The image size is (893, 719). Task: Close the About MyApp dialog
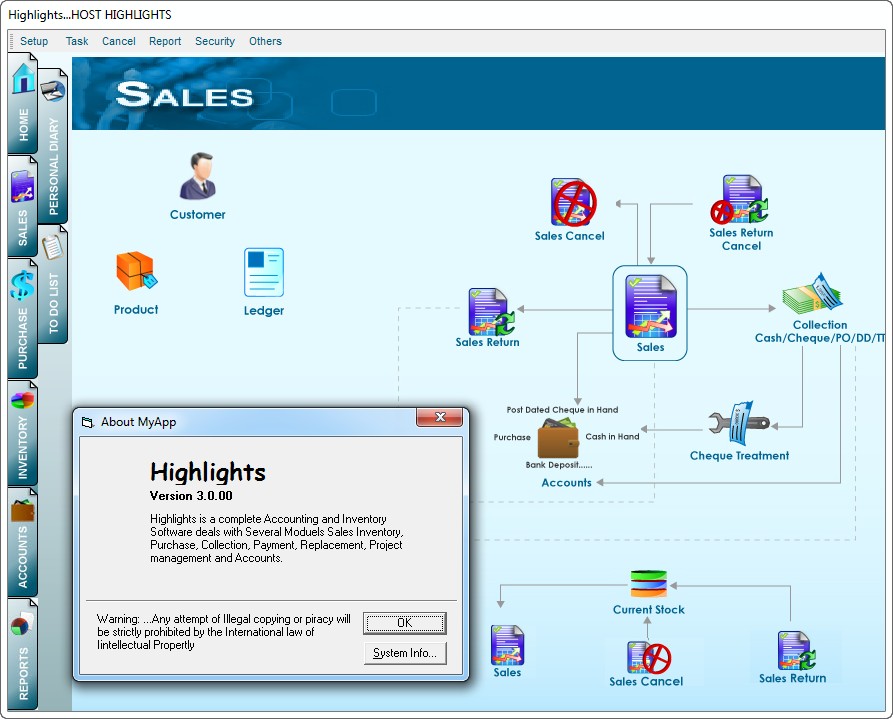tap(439, 416)
